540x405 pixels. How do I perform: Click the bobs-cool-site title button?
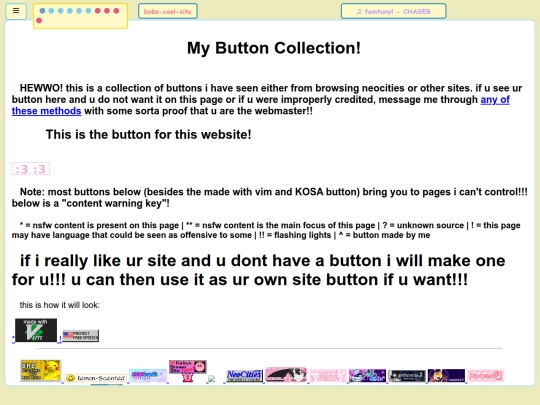pyautogui.click(x=168, y=11)
